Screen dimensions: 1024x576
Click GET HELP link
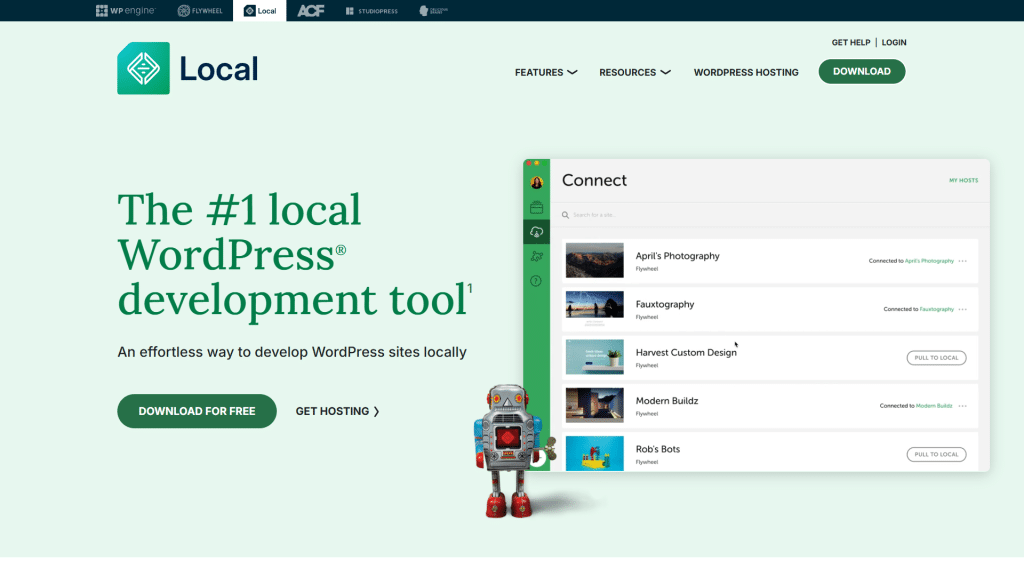pyautogui.click(x=850, y=42)
